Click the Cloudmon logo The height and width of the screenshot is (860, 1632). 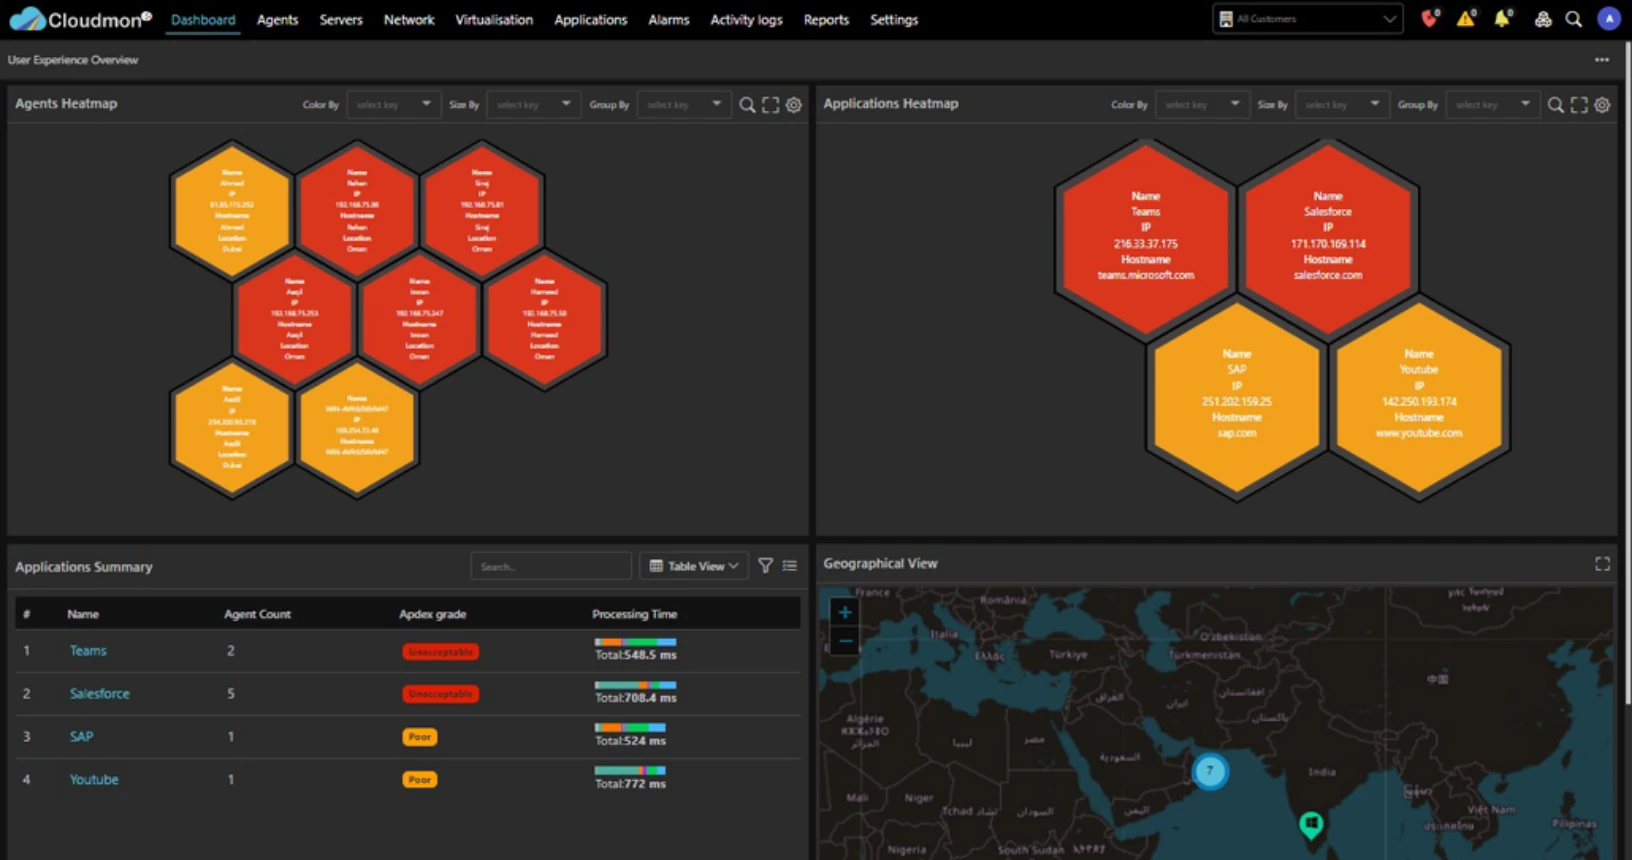point(80,19)
